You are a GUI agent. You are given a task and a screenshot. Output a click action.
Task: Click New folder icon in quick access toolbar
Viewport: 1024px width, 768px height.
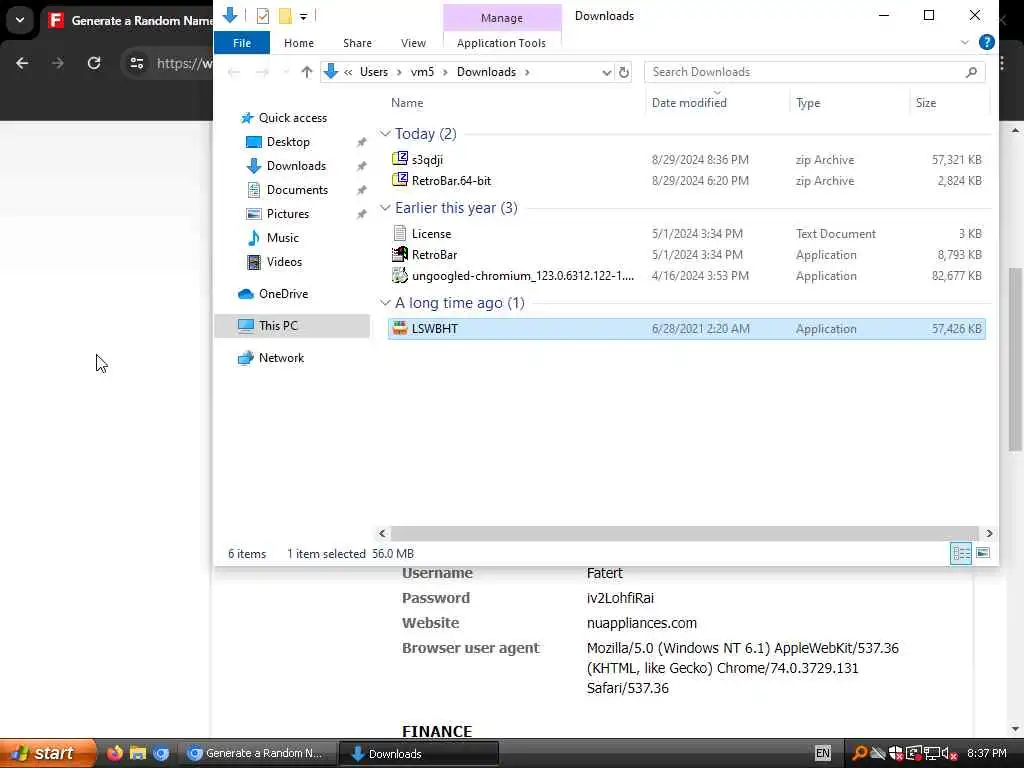click(x=285, y=16)
